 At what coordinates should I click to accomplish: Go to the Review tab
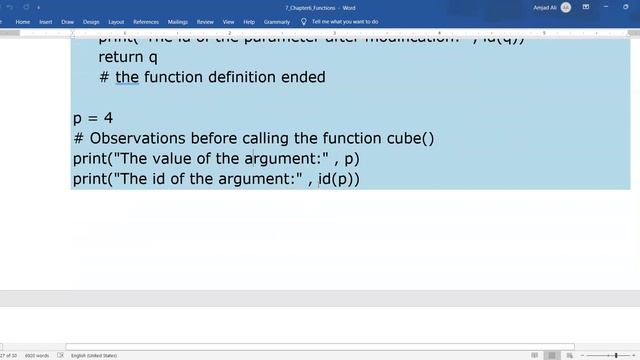[x=205, y=22]
